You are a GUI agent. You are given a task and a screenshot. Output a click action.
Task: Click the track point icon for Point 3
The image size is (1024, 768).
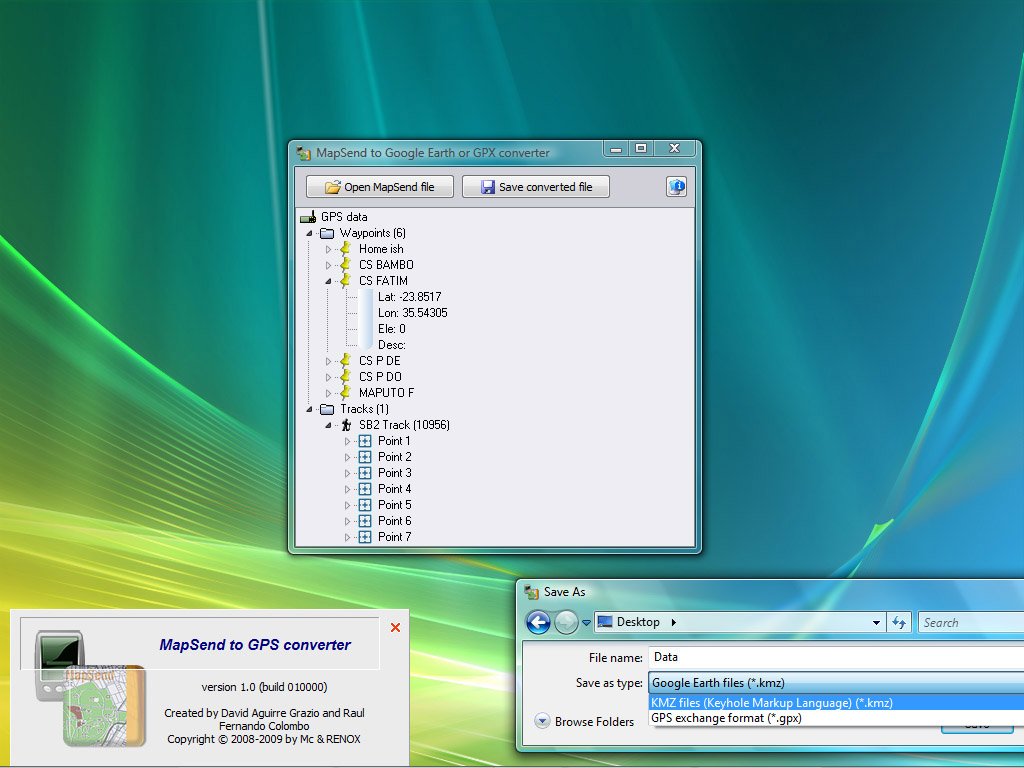coord(365,473)
